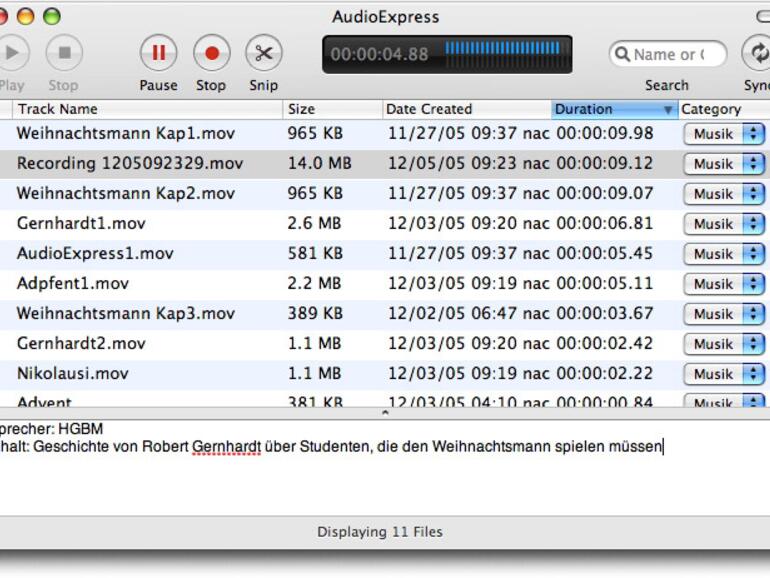Click duration 00:00:06.81 cell

[605, 223]
